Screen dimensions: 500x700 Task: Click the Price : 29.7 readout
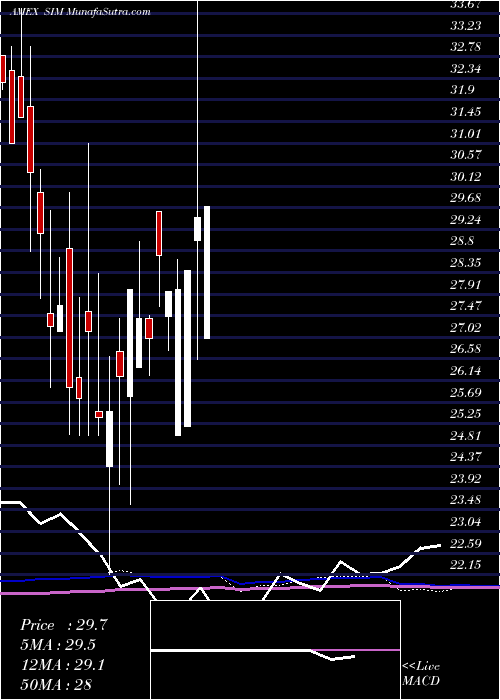(64, 625)
